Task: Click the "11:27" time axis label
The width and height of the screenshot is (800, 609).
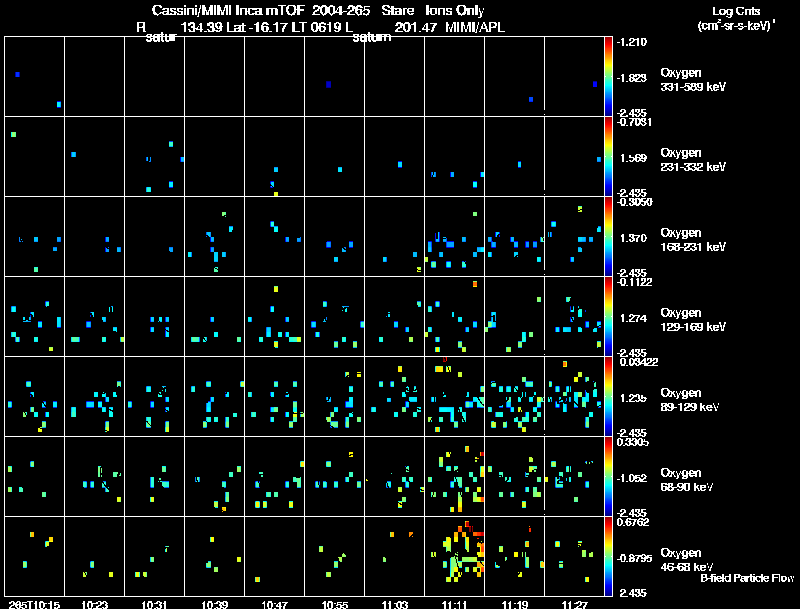Action: pyautogui.click(x=574, y=604)
